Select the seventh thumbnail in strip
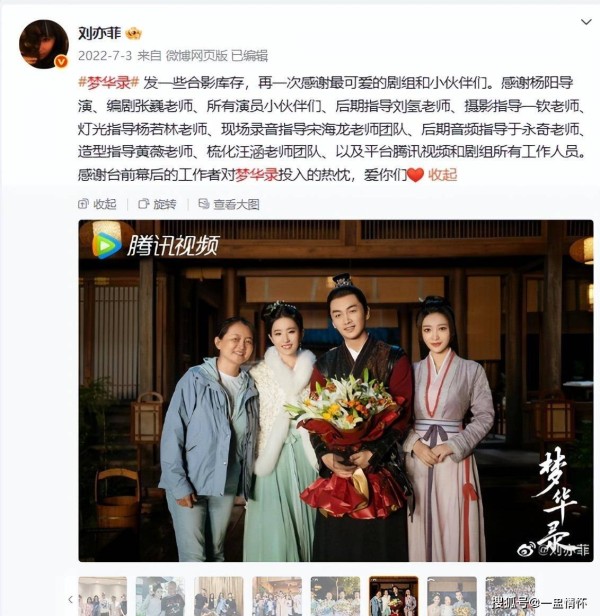Image resolution: width=600 pixels, height=616 pixels. click(452, 596)
